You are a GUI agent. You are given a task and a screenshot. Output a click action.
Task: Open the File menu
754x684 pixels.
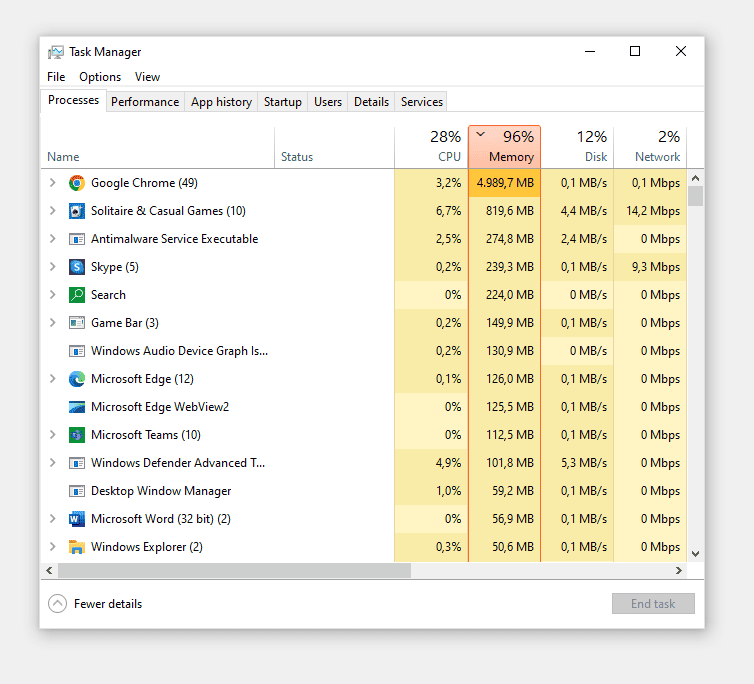tap(56, 77)
